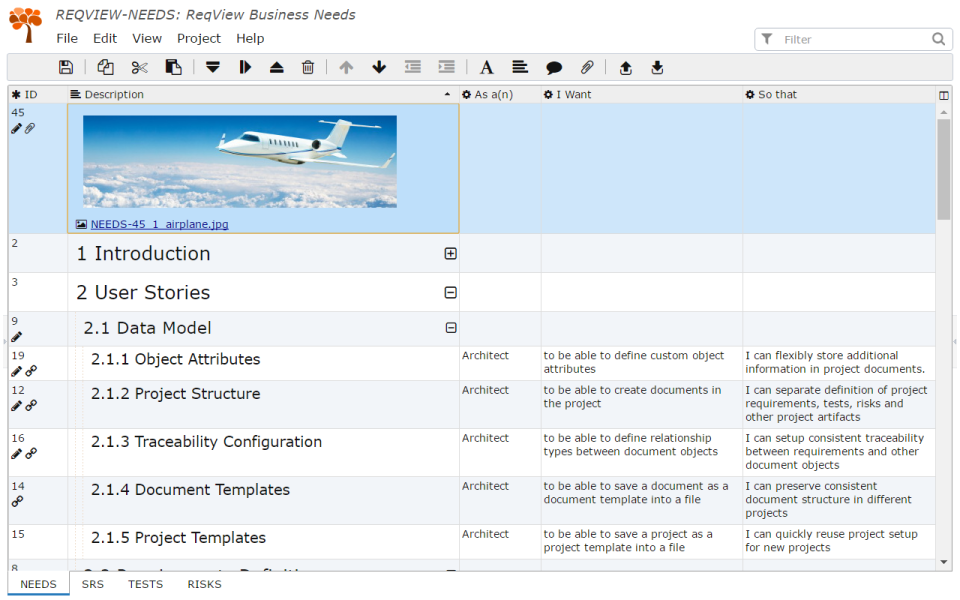
Task: Click the So that column header
Action: (839, 94)
